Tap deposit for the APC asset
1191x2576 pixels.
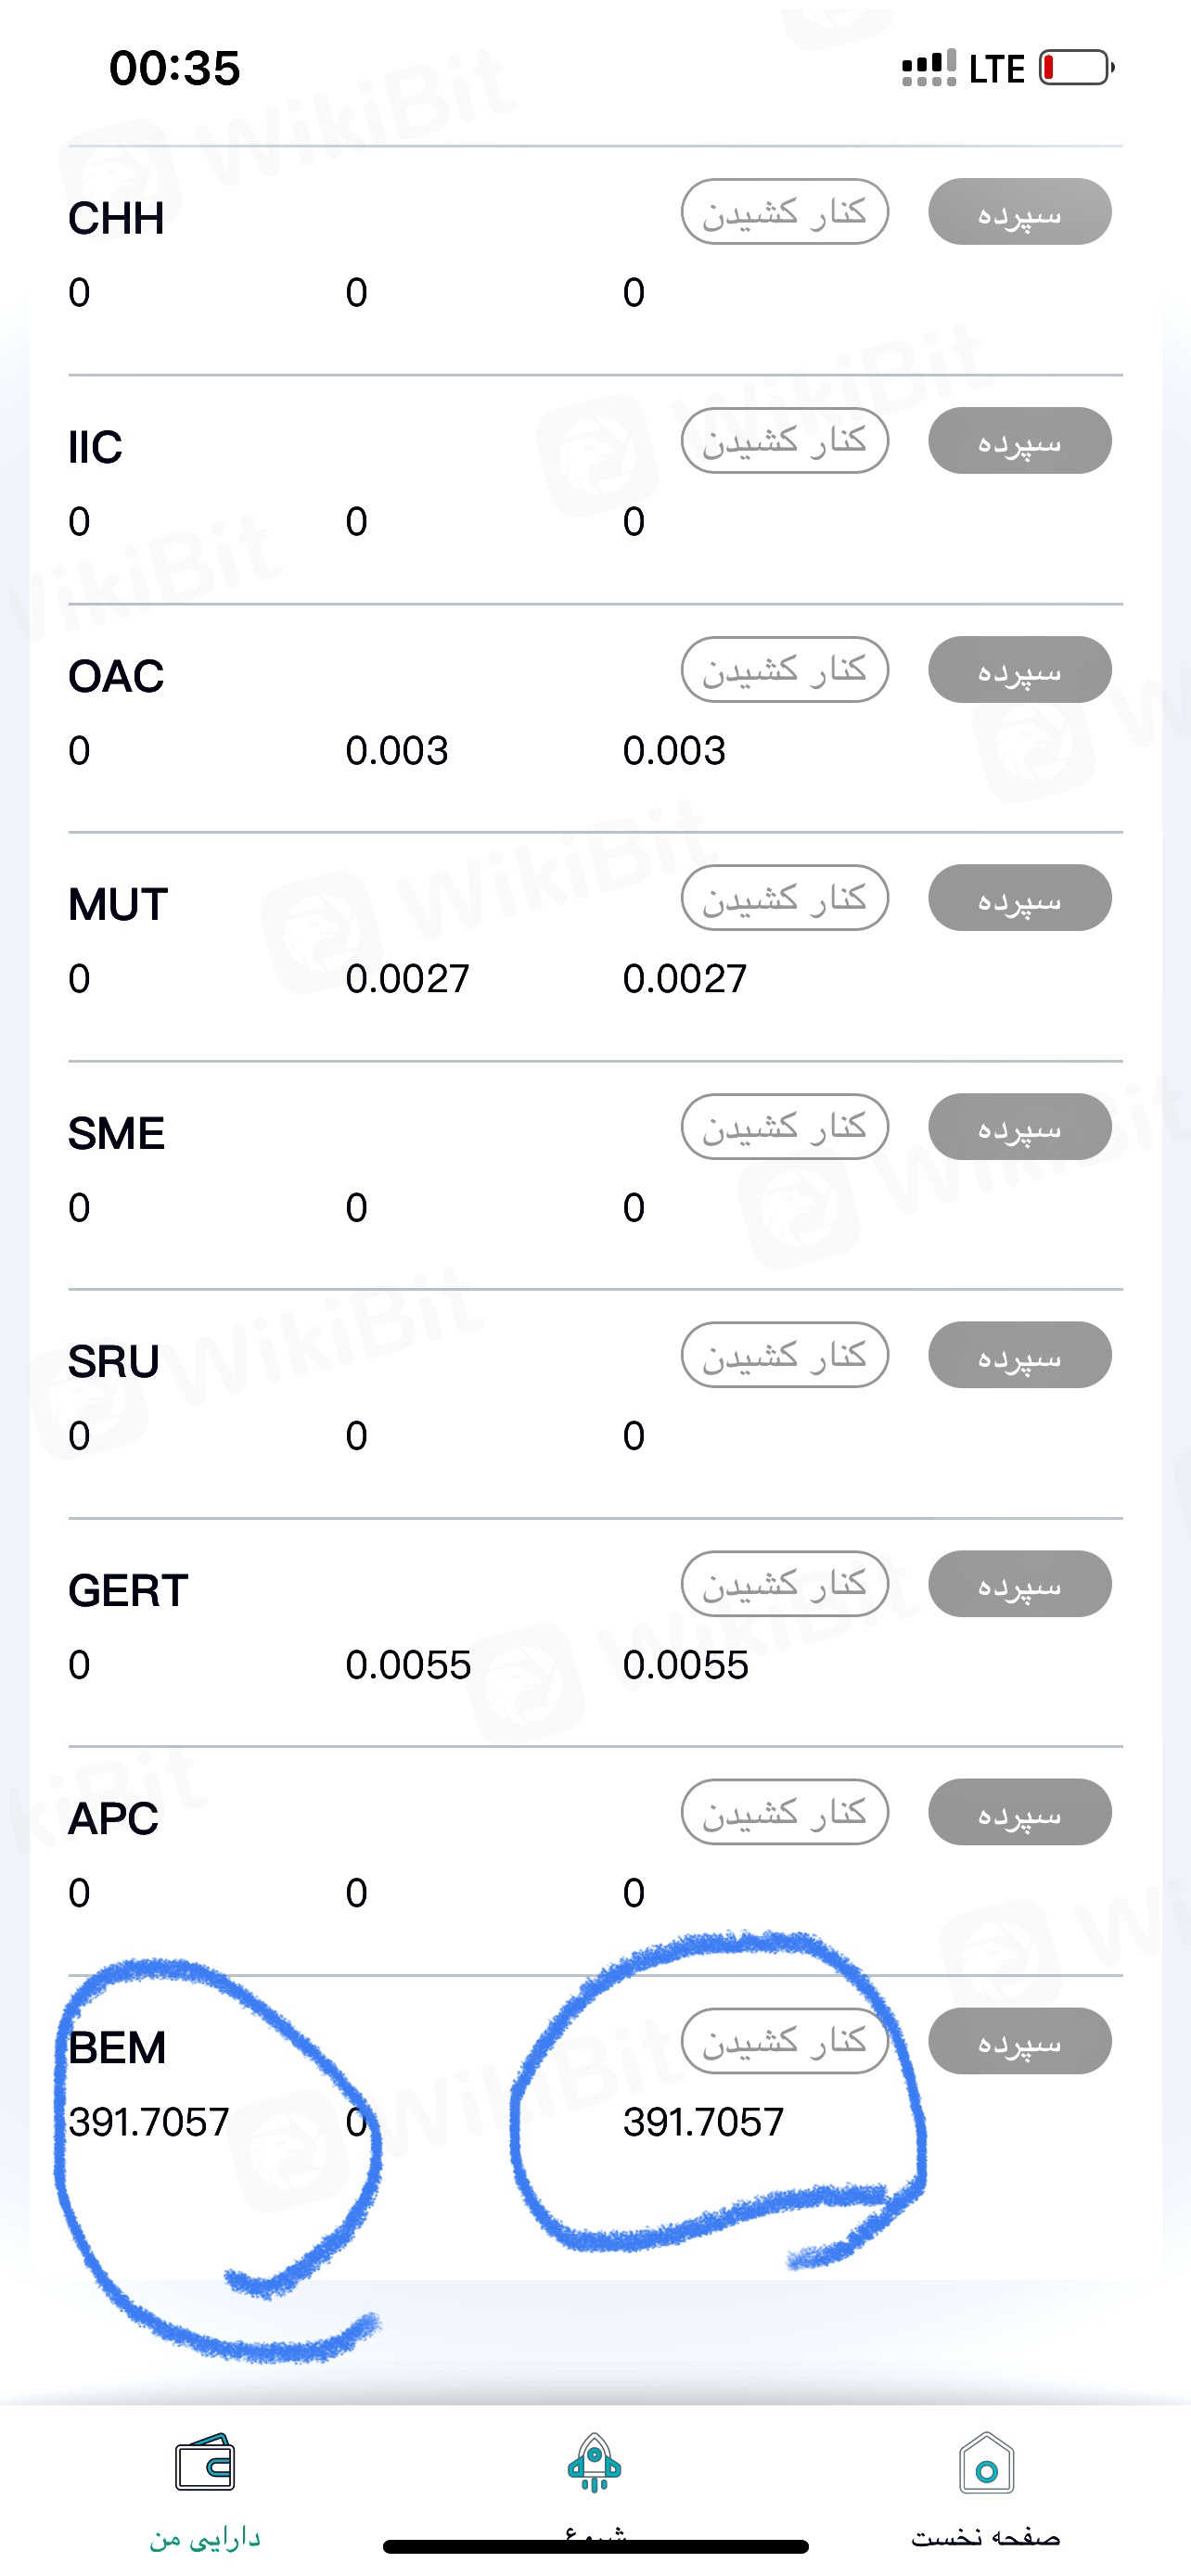(x=1019, y=1812)
